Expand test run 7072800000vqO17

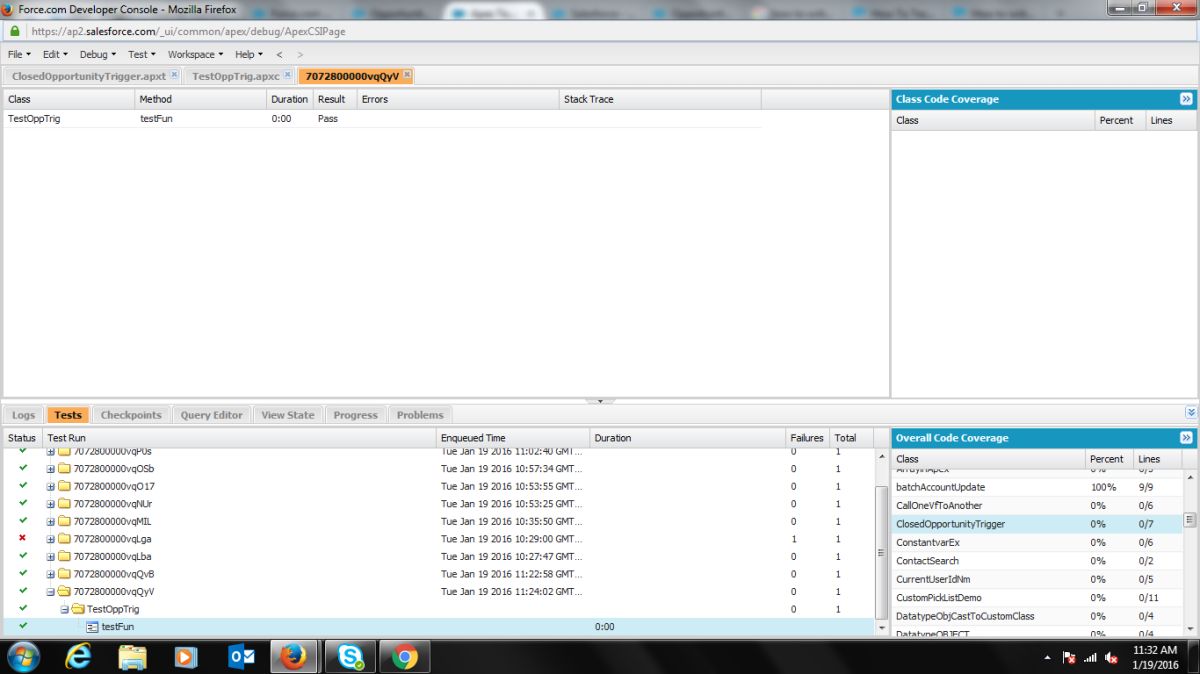pyautogui.click(x=51, y=486)
